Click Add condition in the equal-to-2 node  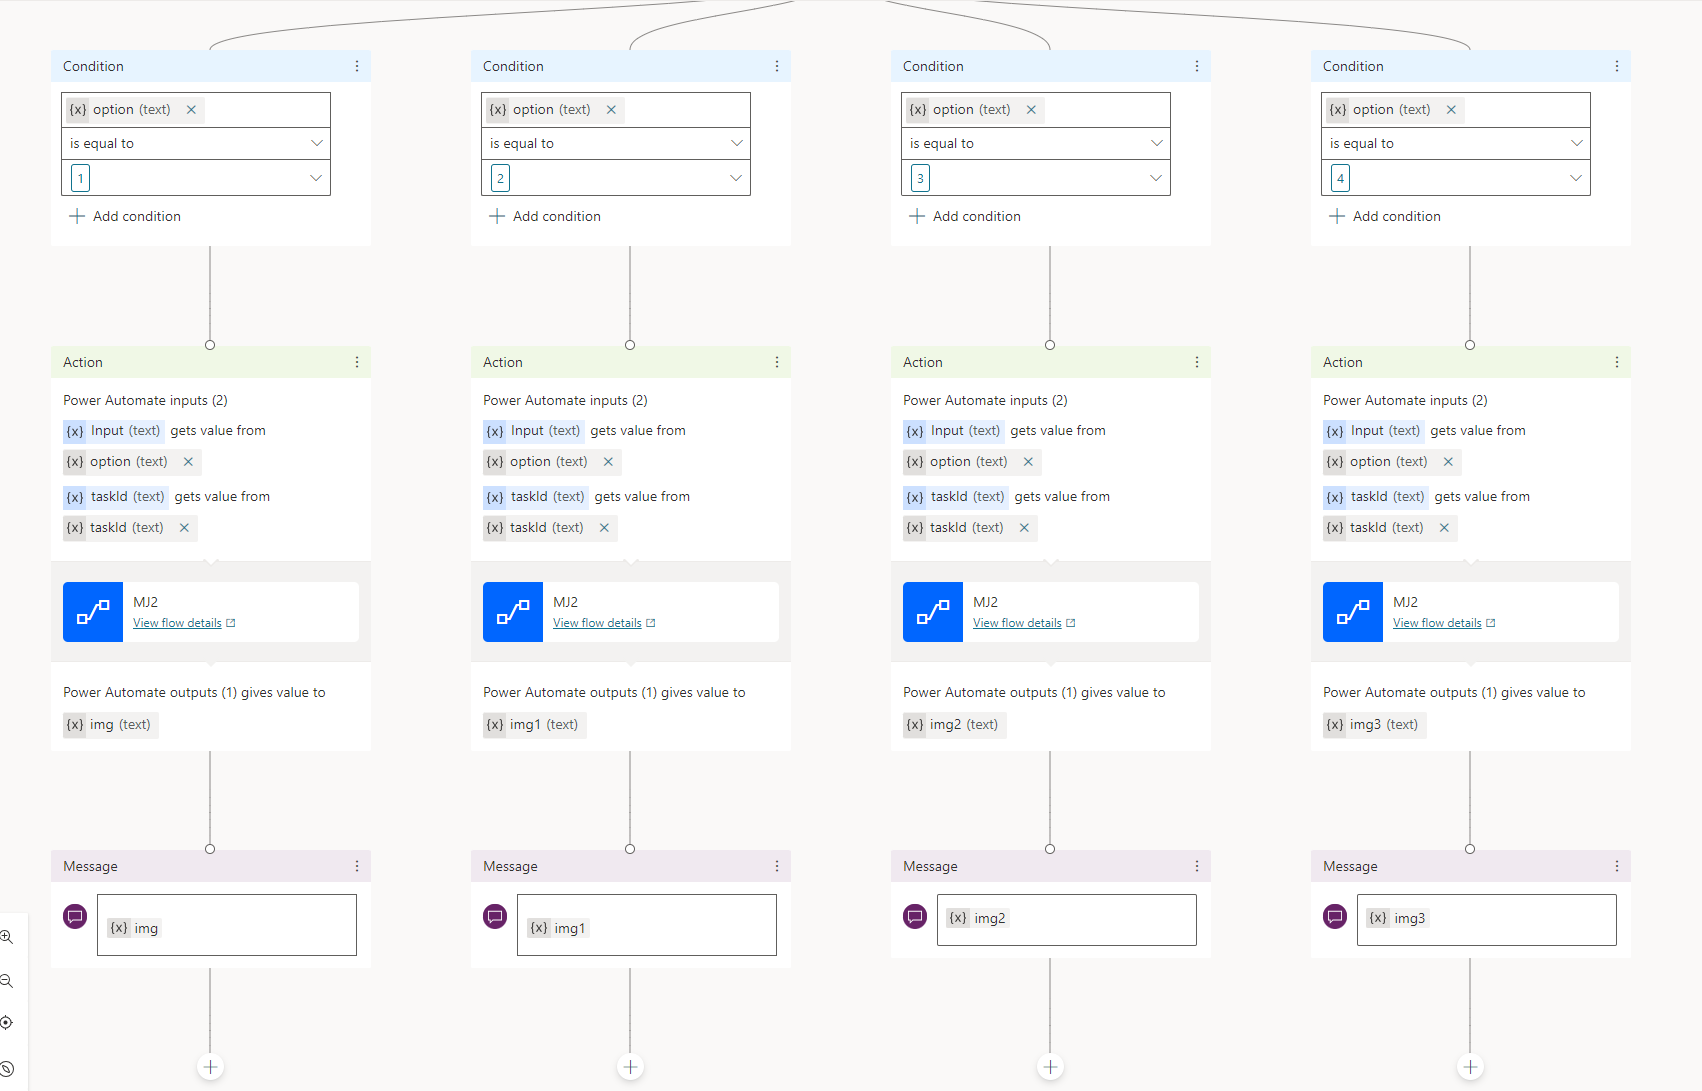545,216
